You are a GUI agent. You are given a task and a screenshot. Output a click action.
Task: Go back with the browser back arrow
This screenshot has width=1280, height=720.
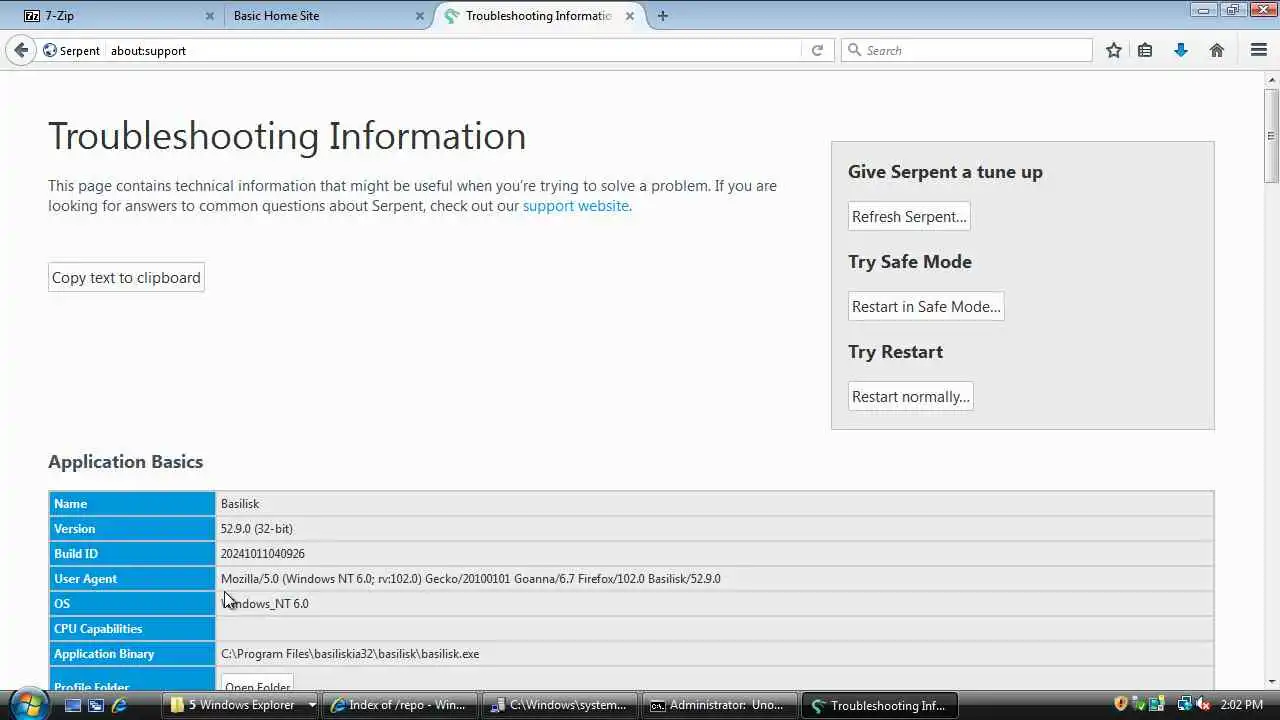click(21, 50)
